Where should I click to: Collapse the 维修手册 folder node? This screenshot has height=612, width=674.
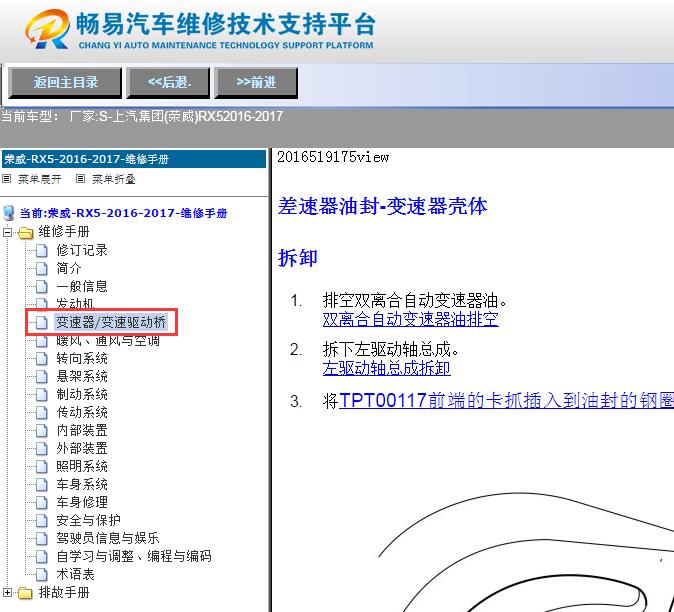[7, 232]
